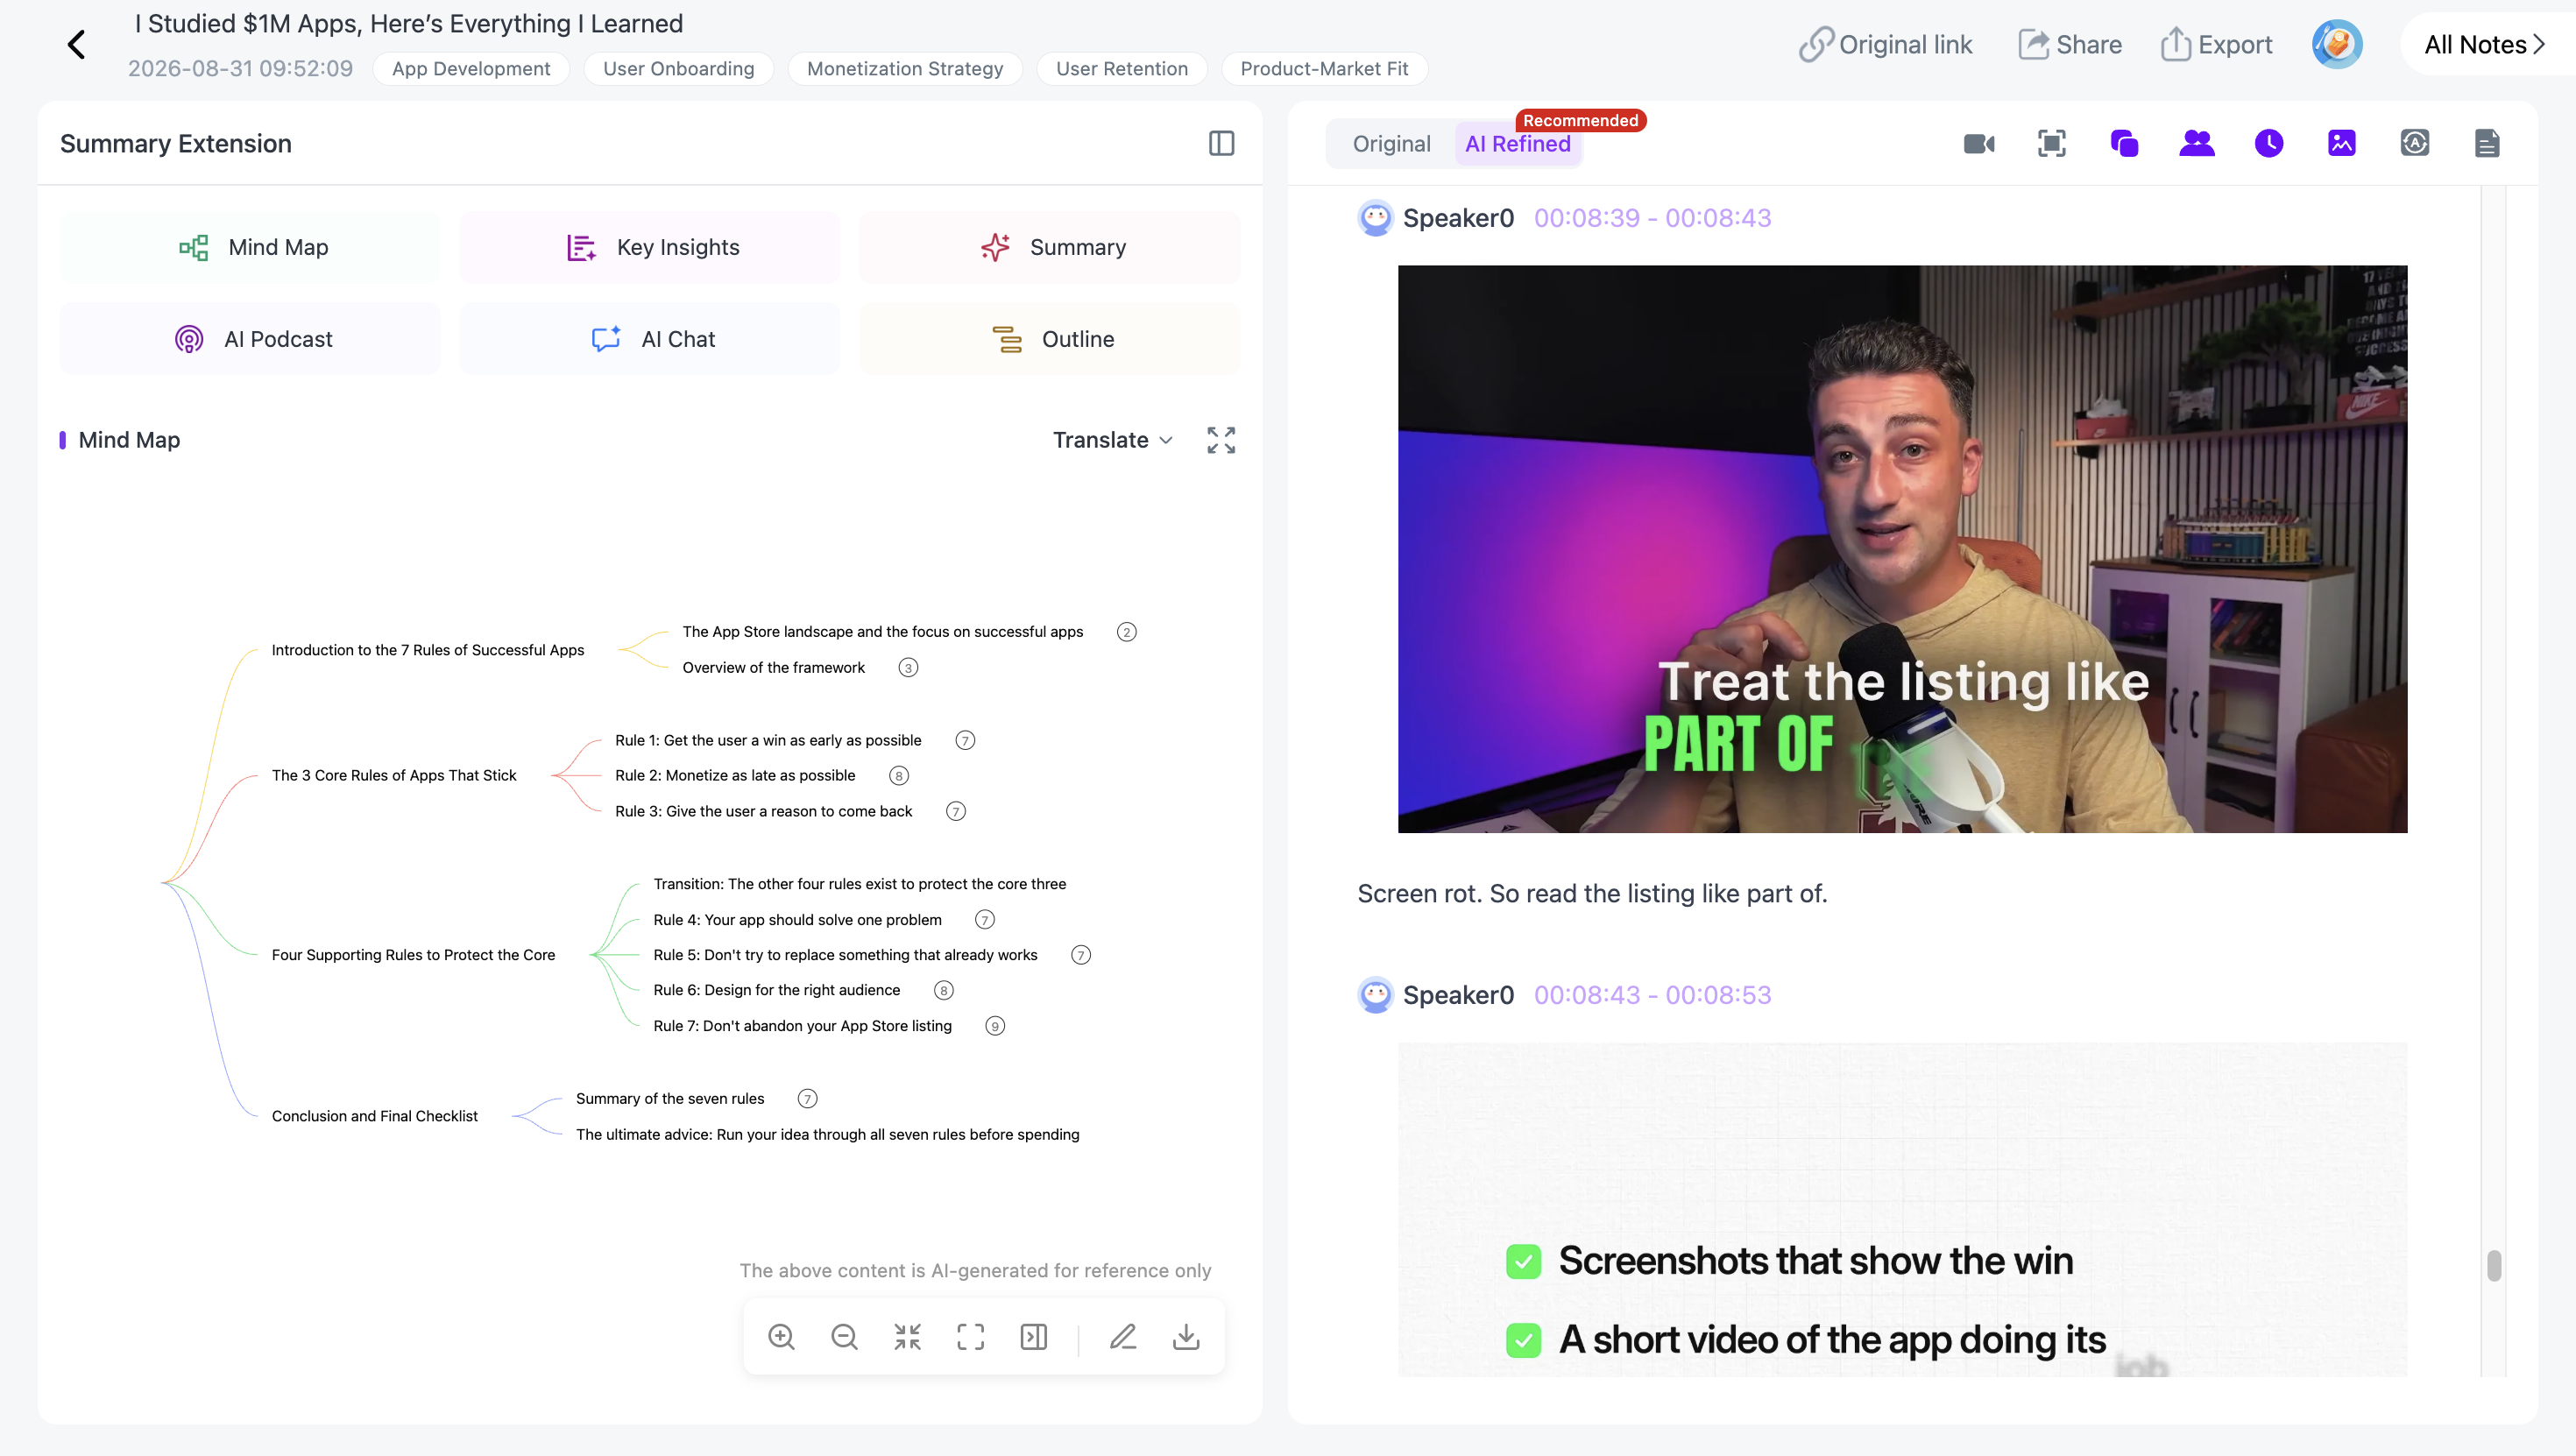
Task: Expand count badge beside Overview of the framework
Action: click(x=908, y=668)
